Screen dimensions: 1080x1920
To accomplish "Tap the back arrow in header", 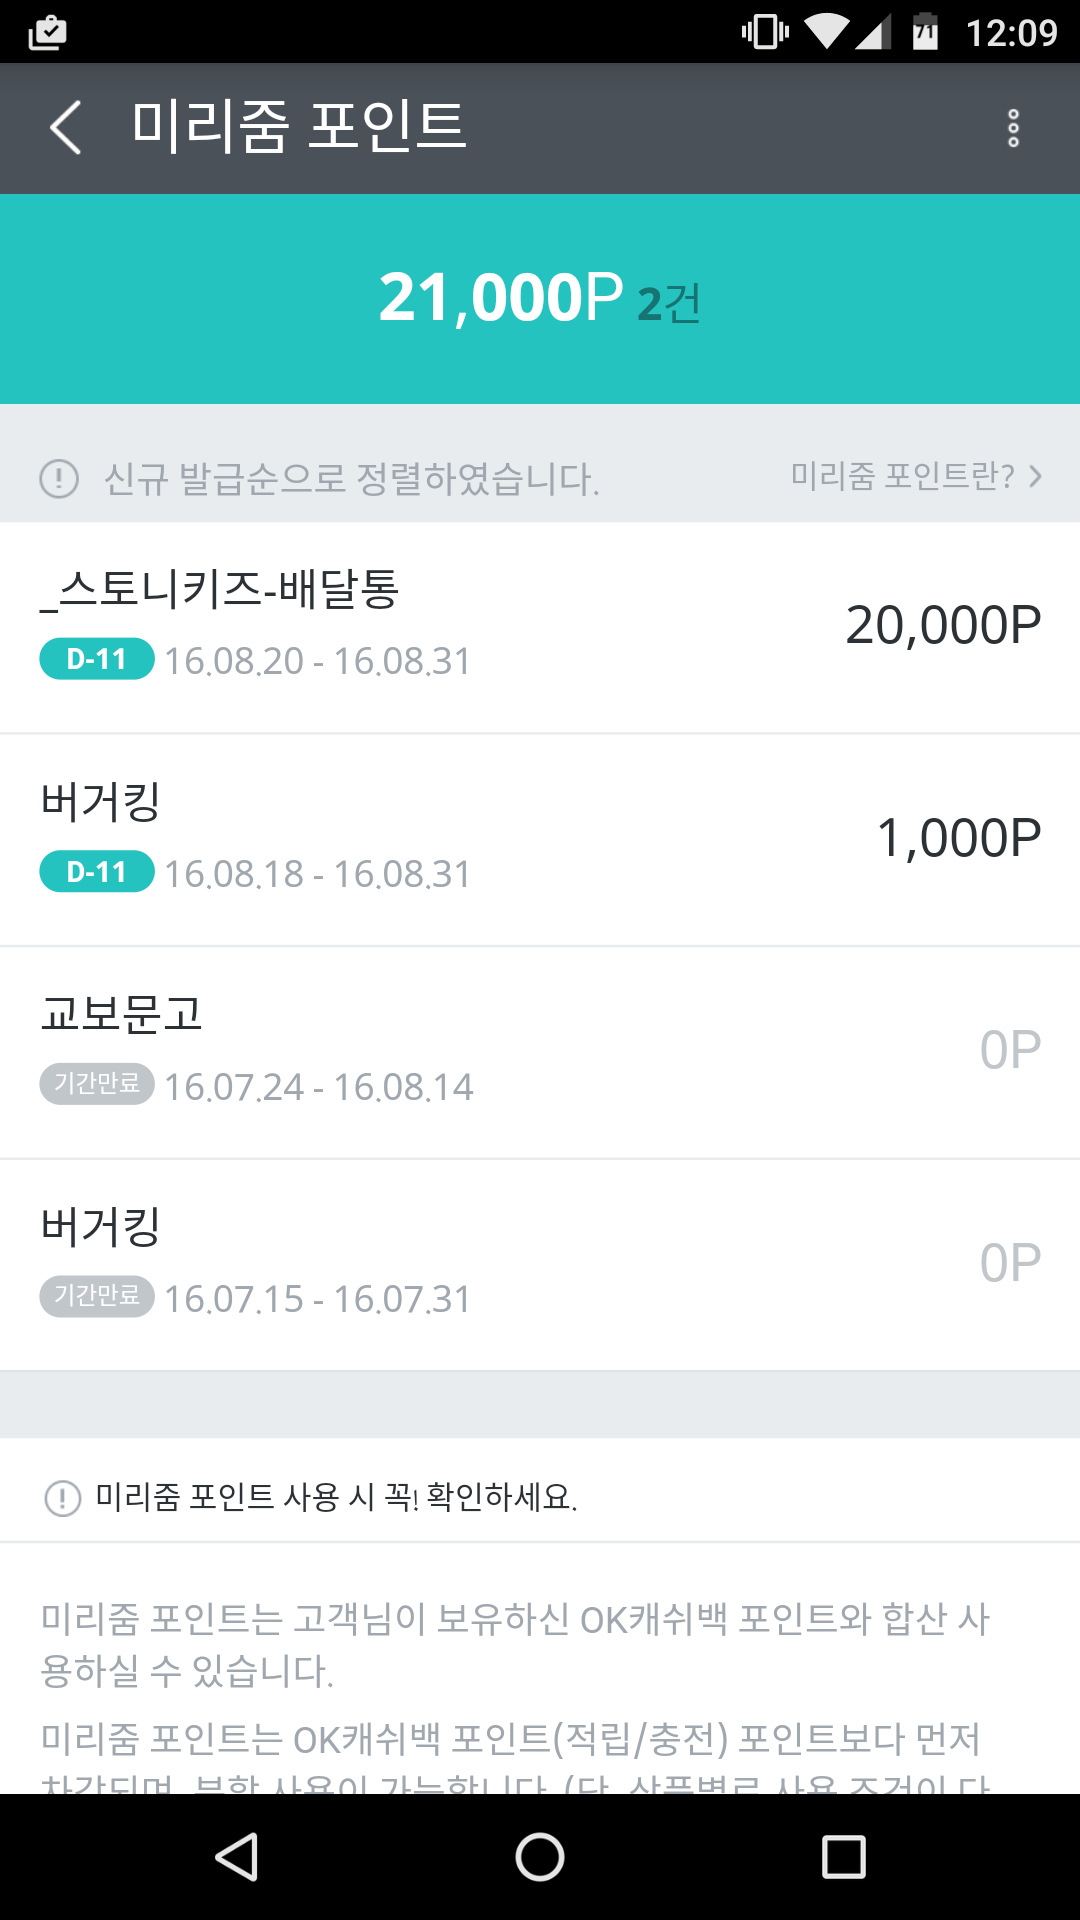I will point(66,128).
